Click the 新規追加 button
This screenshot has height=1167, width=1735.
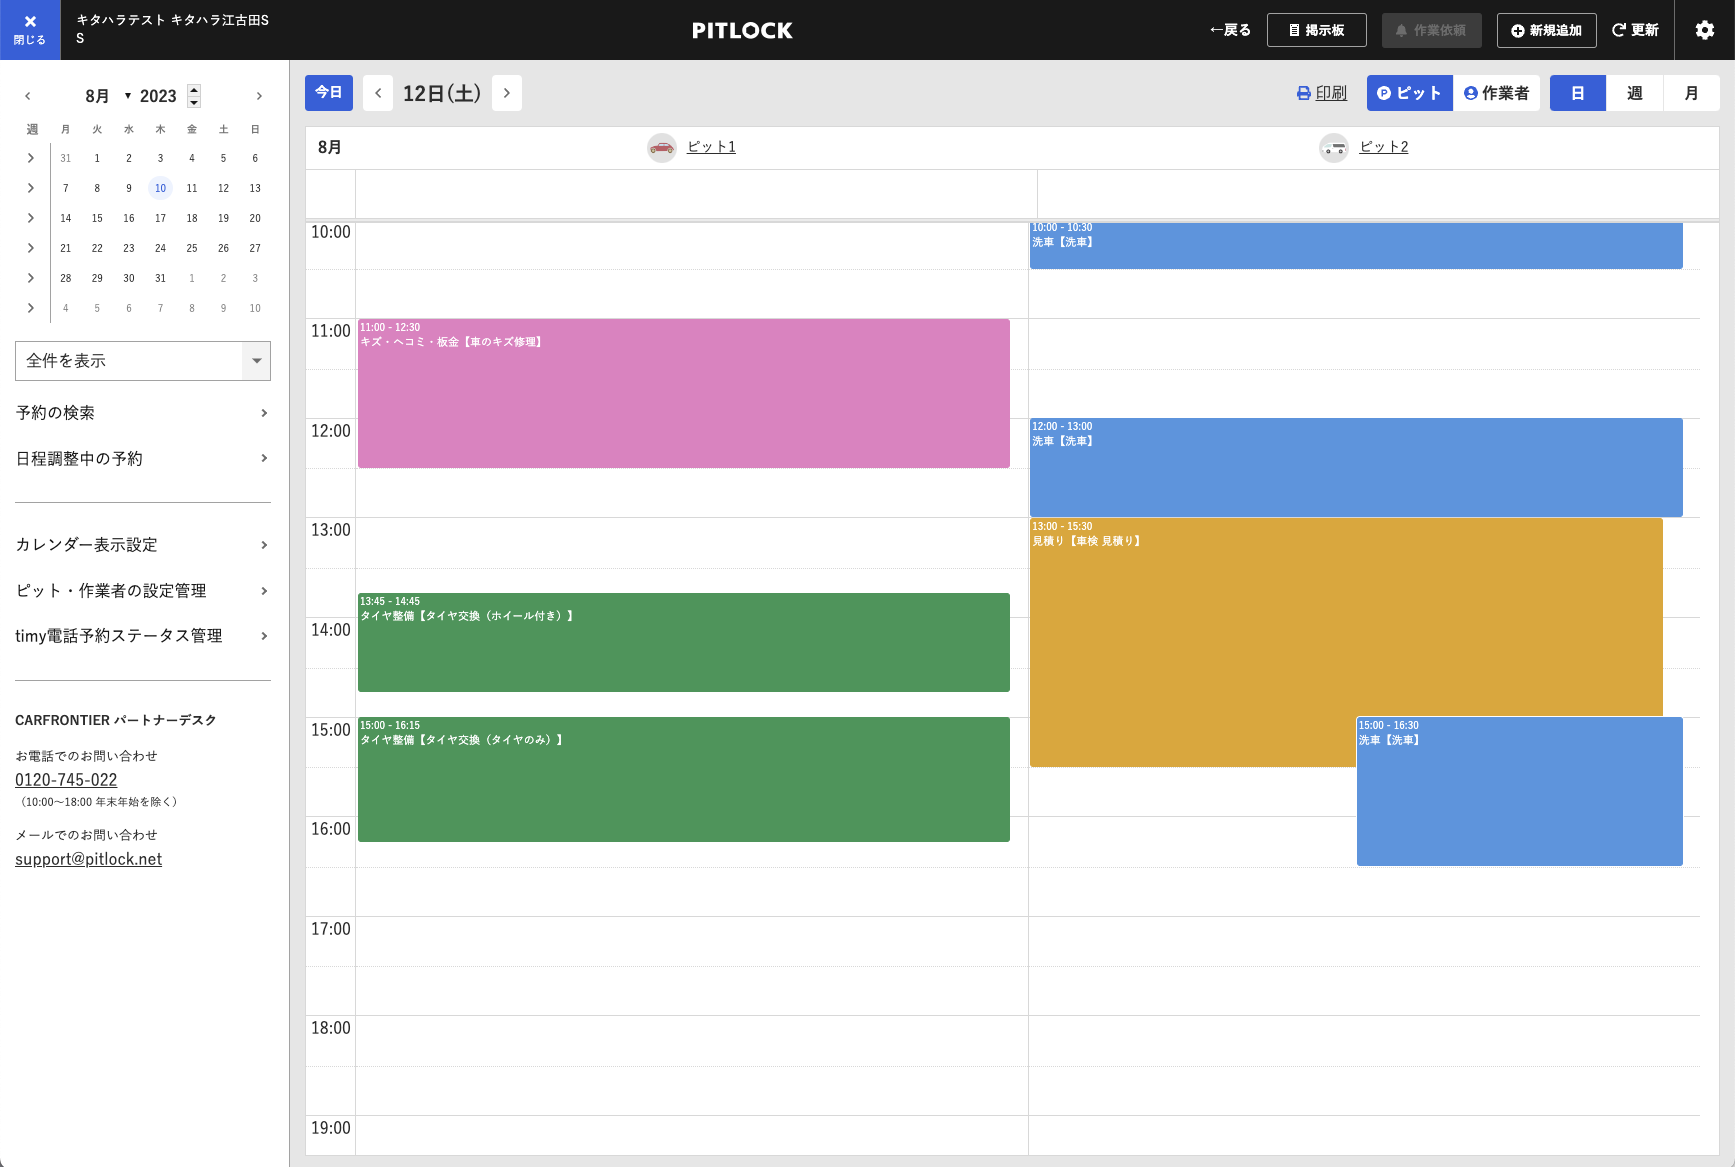point(1546,30)
